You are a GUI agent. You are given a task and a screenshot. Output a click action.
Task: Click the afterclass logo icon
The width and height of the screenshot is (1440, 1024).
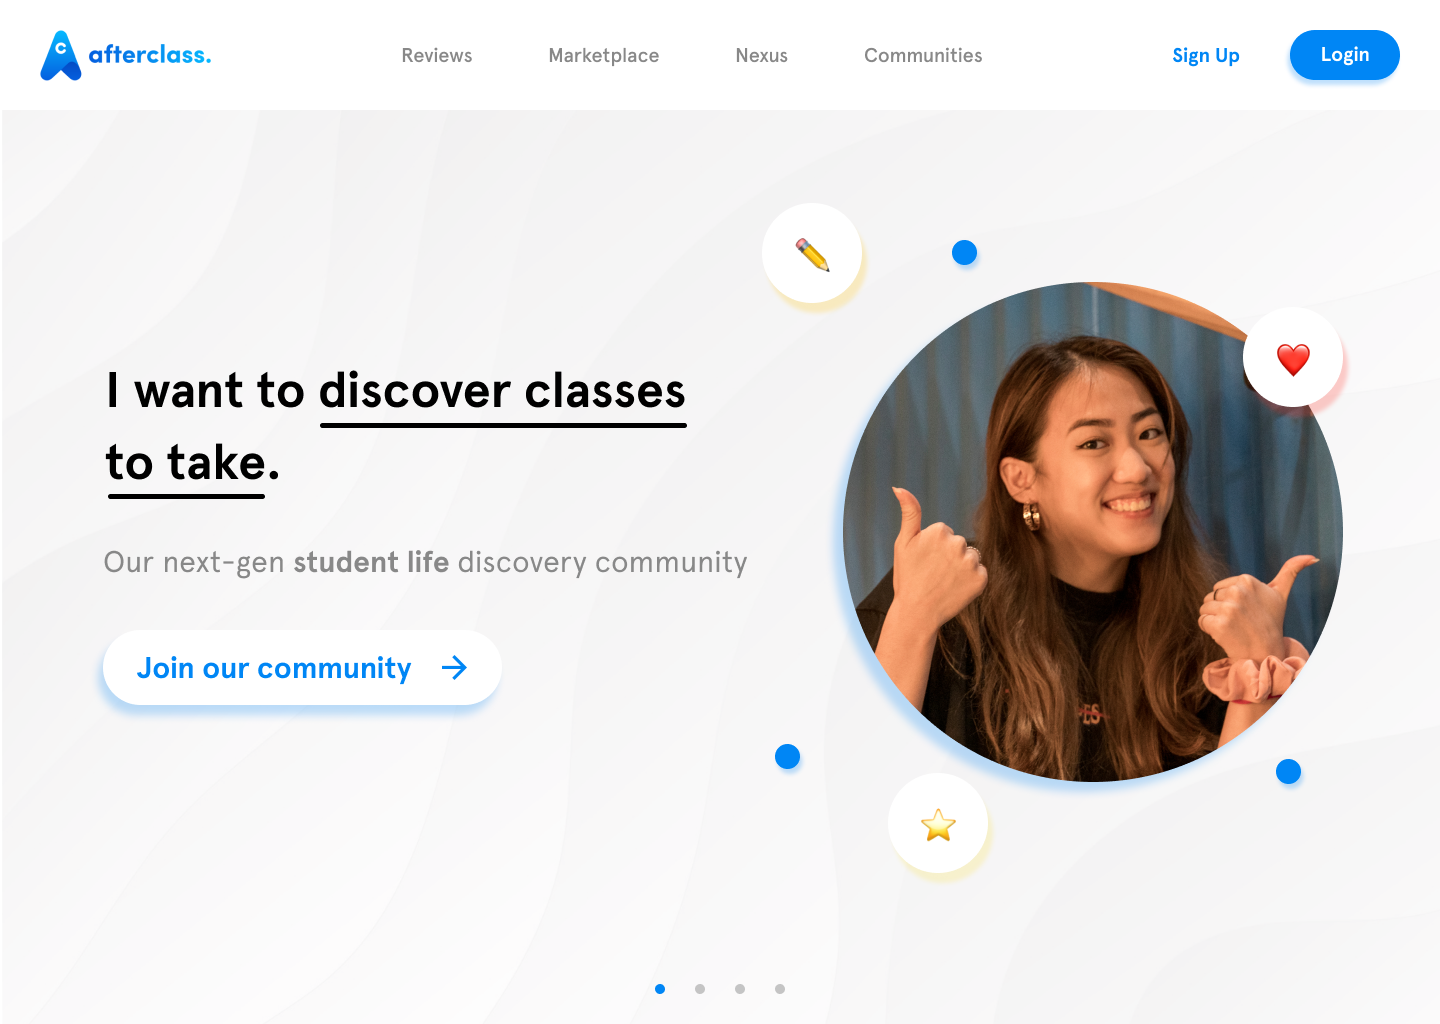(x=60, y=55)
